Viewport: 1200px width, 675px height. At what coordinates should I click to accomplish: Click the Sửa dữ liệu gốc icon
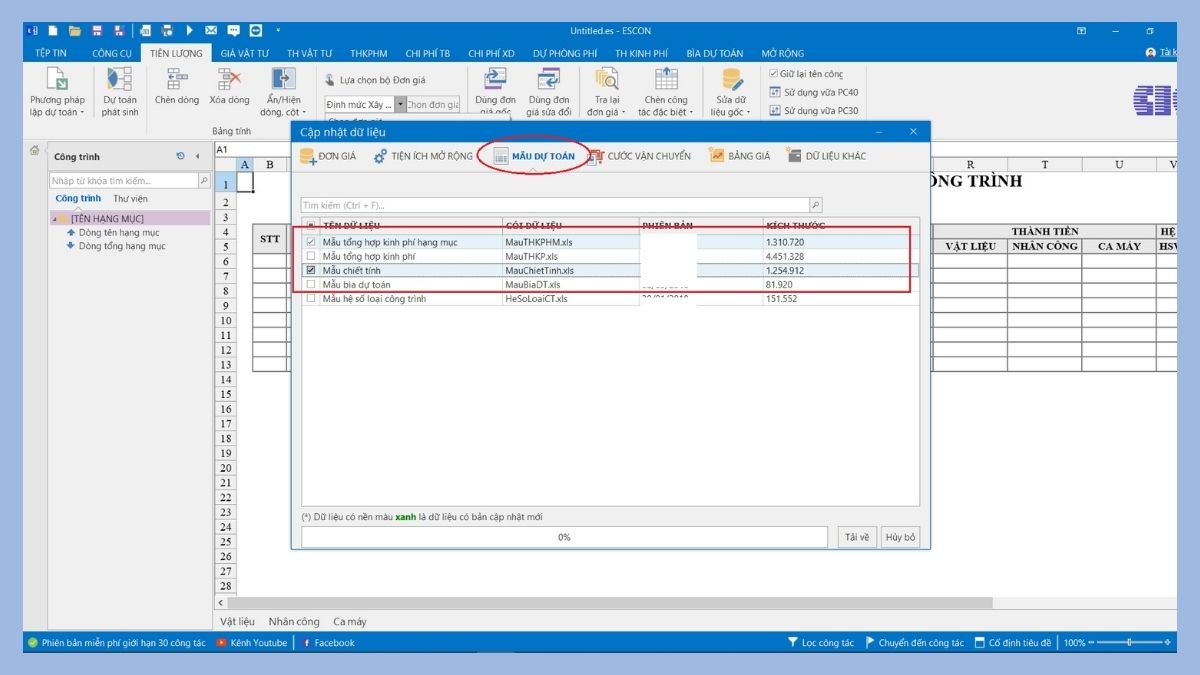pos(731,80)
